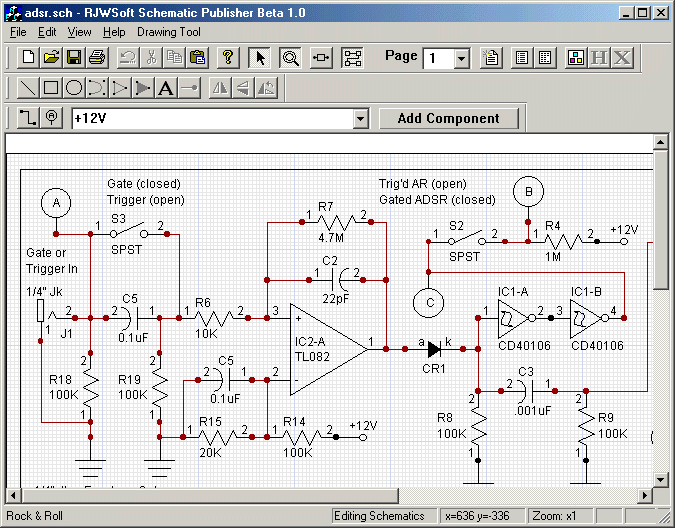Toggle the junction node tool beside wire tool
The height and width of the screenshot is (528, 675).
[x=52, y=119]
